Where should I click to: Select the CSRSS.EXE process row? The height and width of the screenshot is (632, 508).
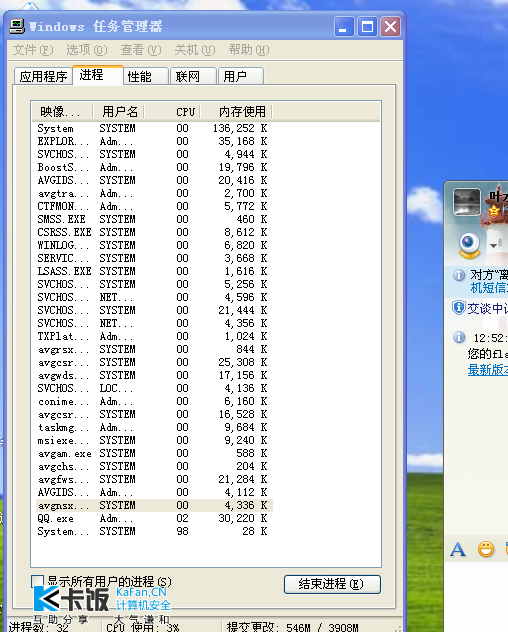click(154, 232)
